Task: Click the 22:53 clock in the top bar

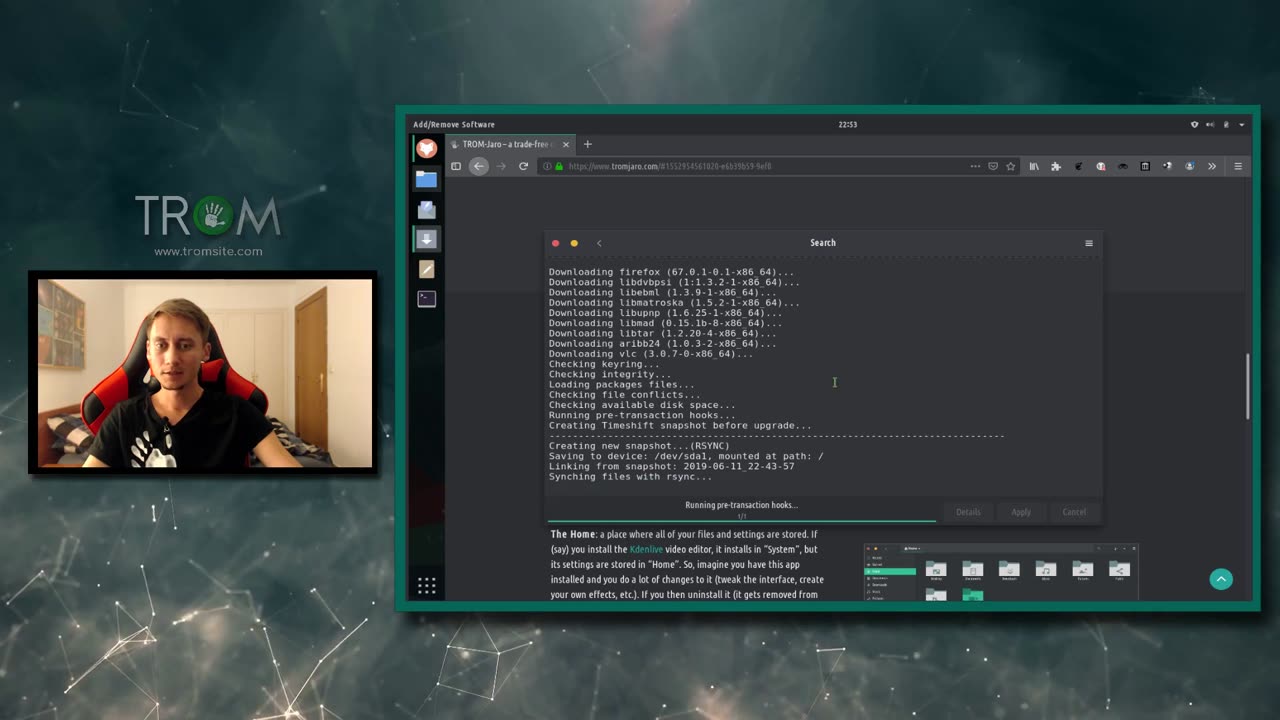Action: tap(847, 125)
